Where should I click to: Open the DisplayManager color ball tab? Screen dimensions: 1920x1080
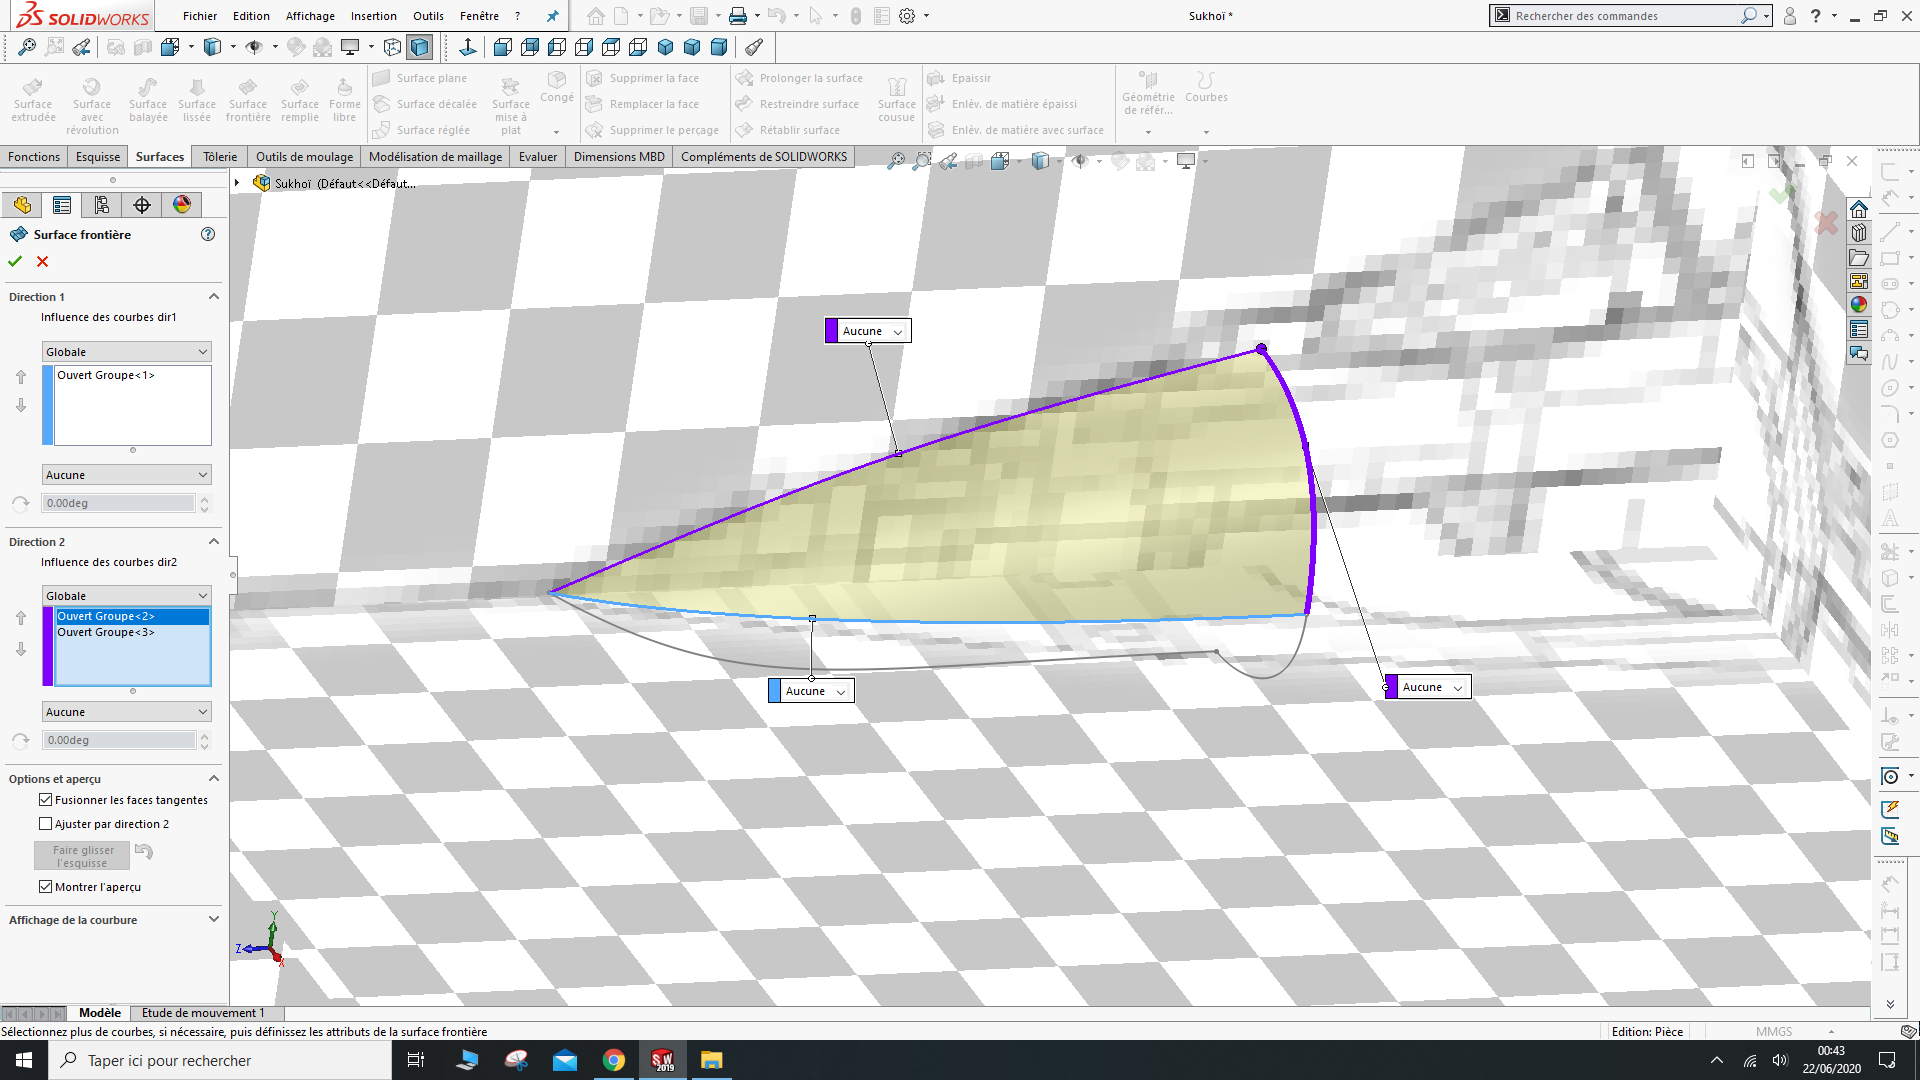tap(182, 205)
